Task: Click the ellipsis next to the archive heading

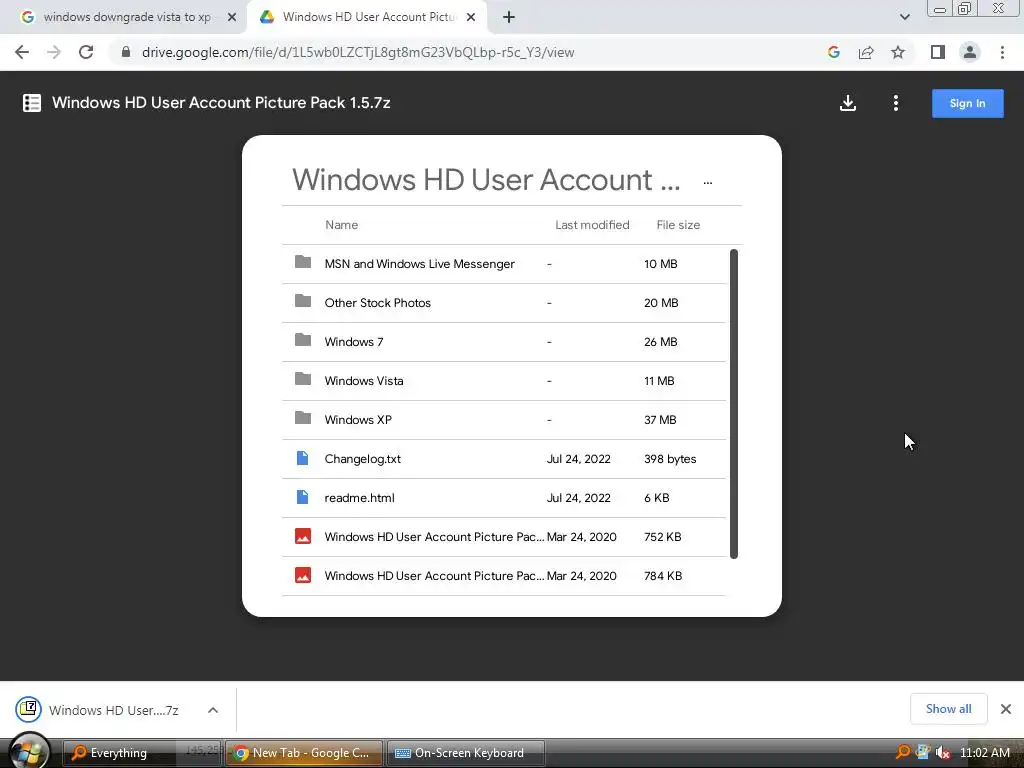Action: [707, 182]
